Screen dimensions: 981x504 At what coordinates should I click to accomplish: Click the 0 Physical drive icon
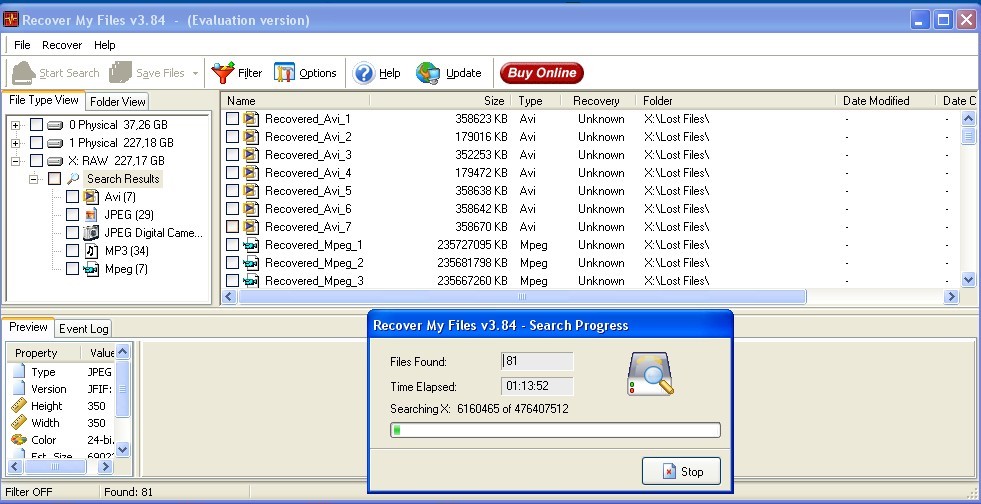tap(55, 125)
